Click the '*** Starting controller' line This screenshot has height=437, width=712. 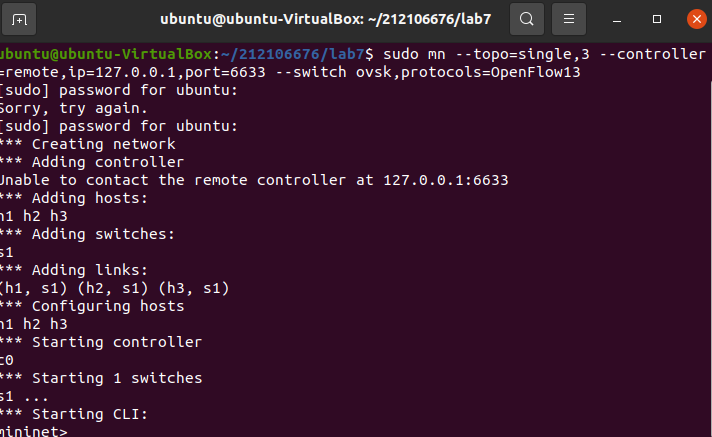click(101, 342)
